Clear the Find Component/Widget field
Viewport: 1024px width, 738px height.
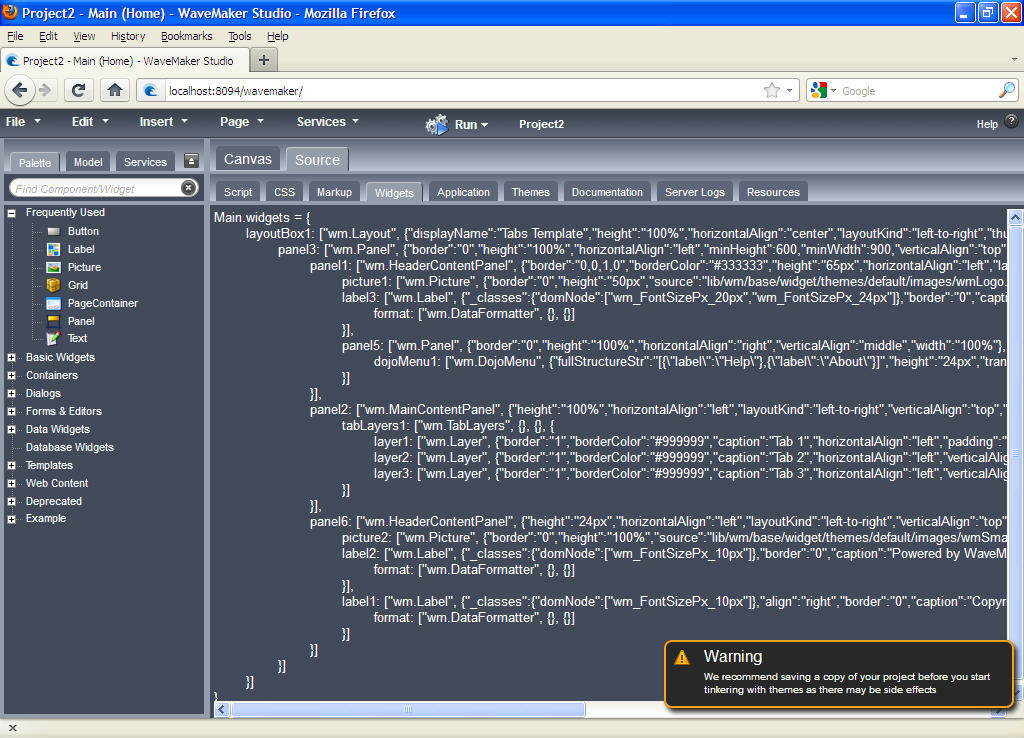click(x=188, y=188)
